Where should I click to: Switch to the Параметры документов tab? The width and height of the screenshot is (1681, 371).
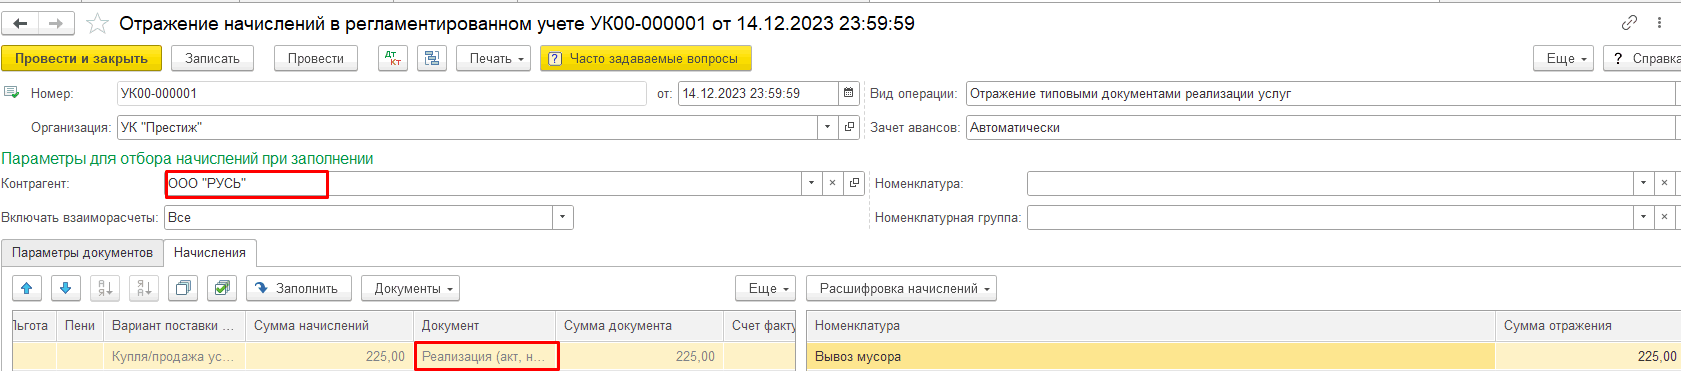tap(82, 253)
